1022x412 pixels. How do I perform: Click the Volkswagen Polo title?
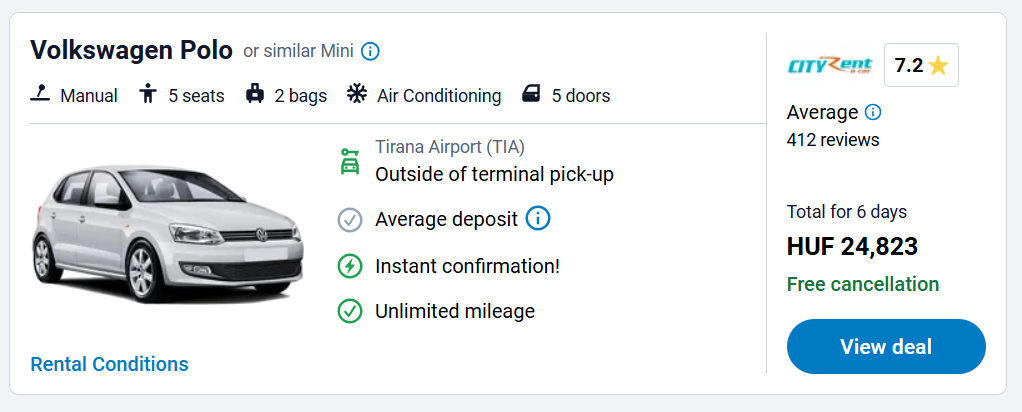131,50
